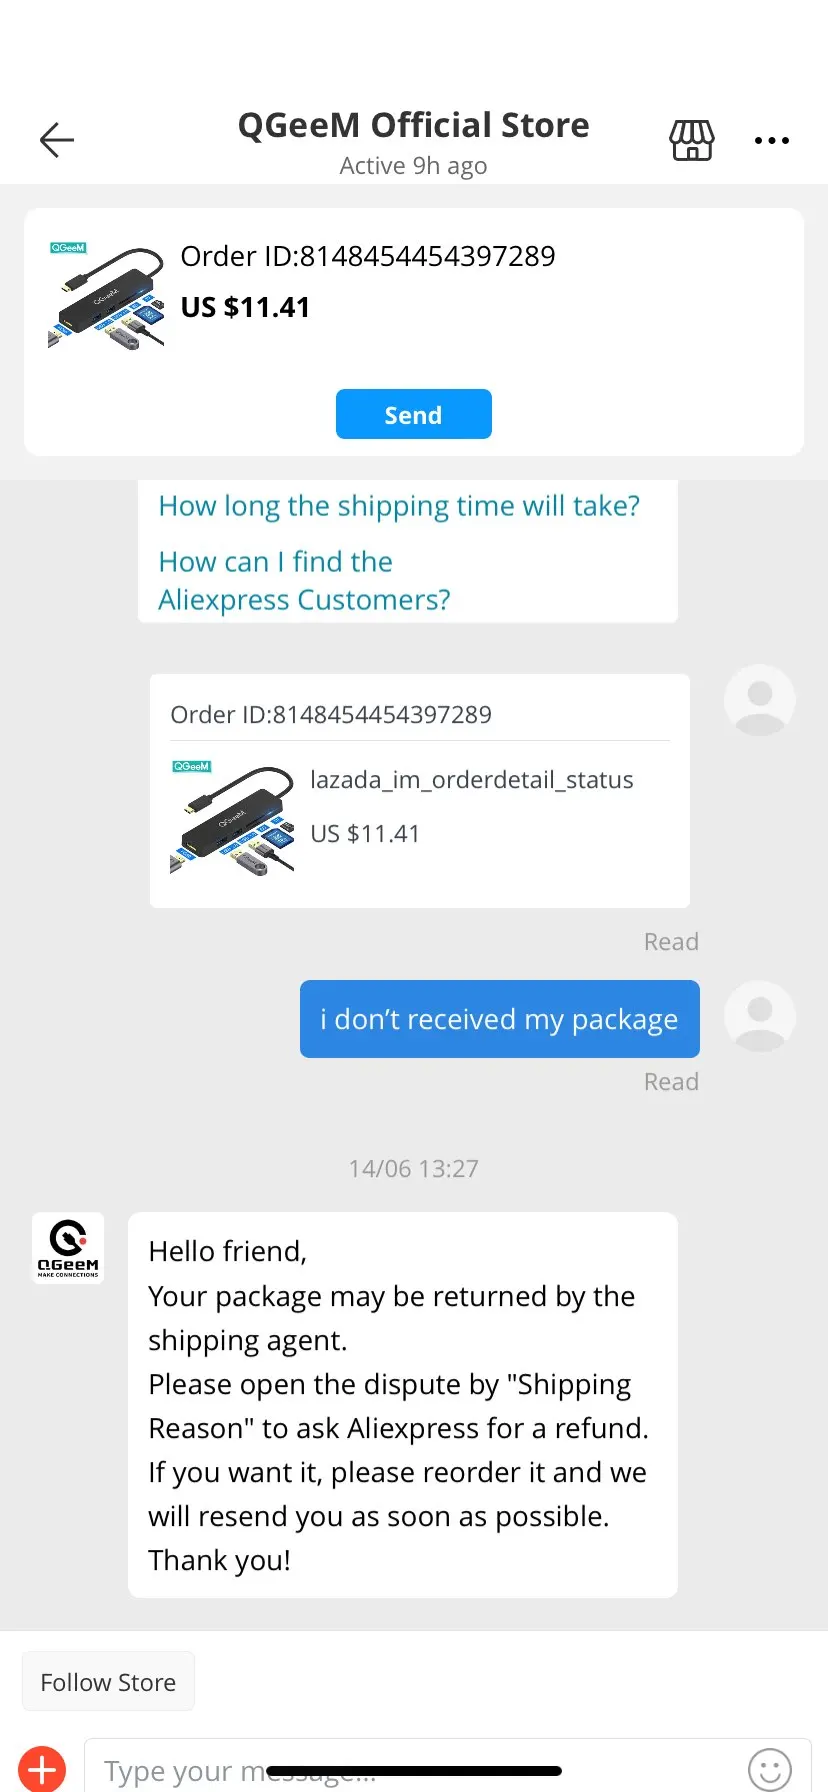Select 'How long the shipping time will take?'
Viewport: 828px width, 1792px height.
pos(399,506)
